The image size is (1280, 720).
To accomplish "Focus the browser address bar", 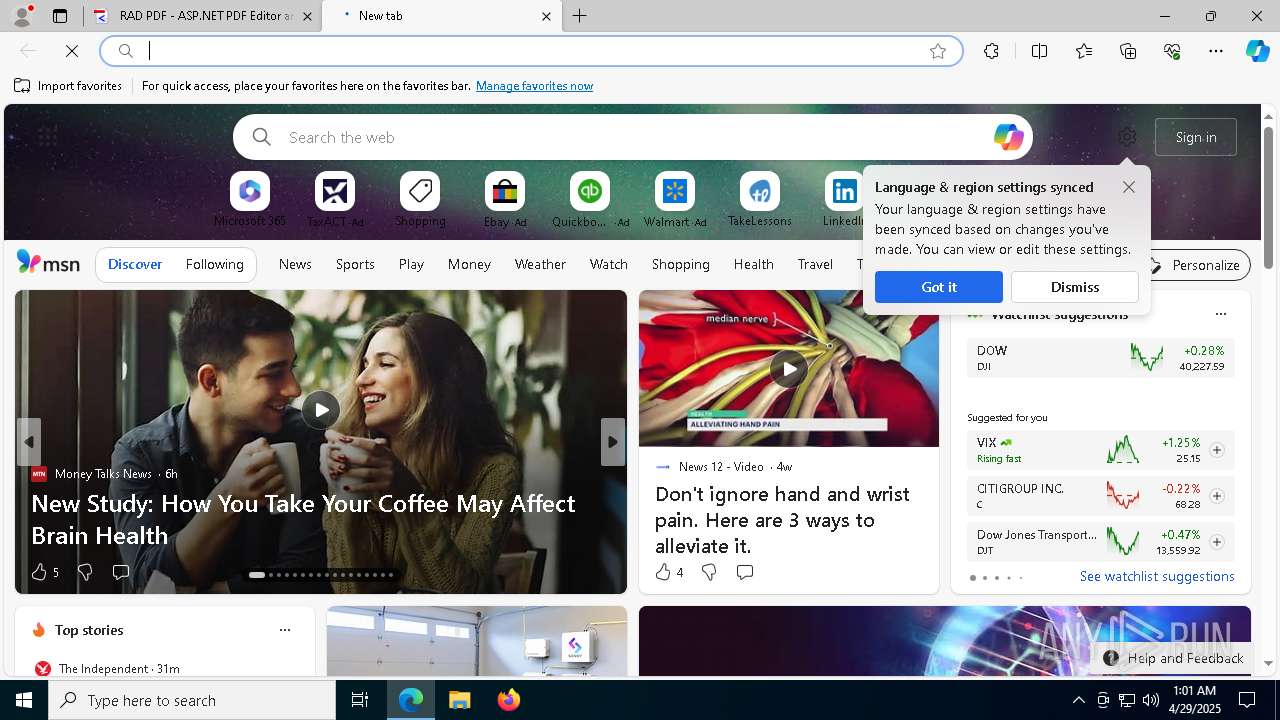I will click(530, 51).
